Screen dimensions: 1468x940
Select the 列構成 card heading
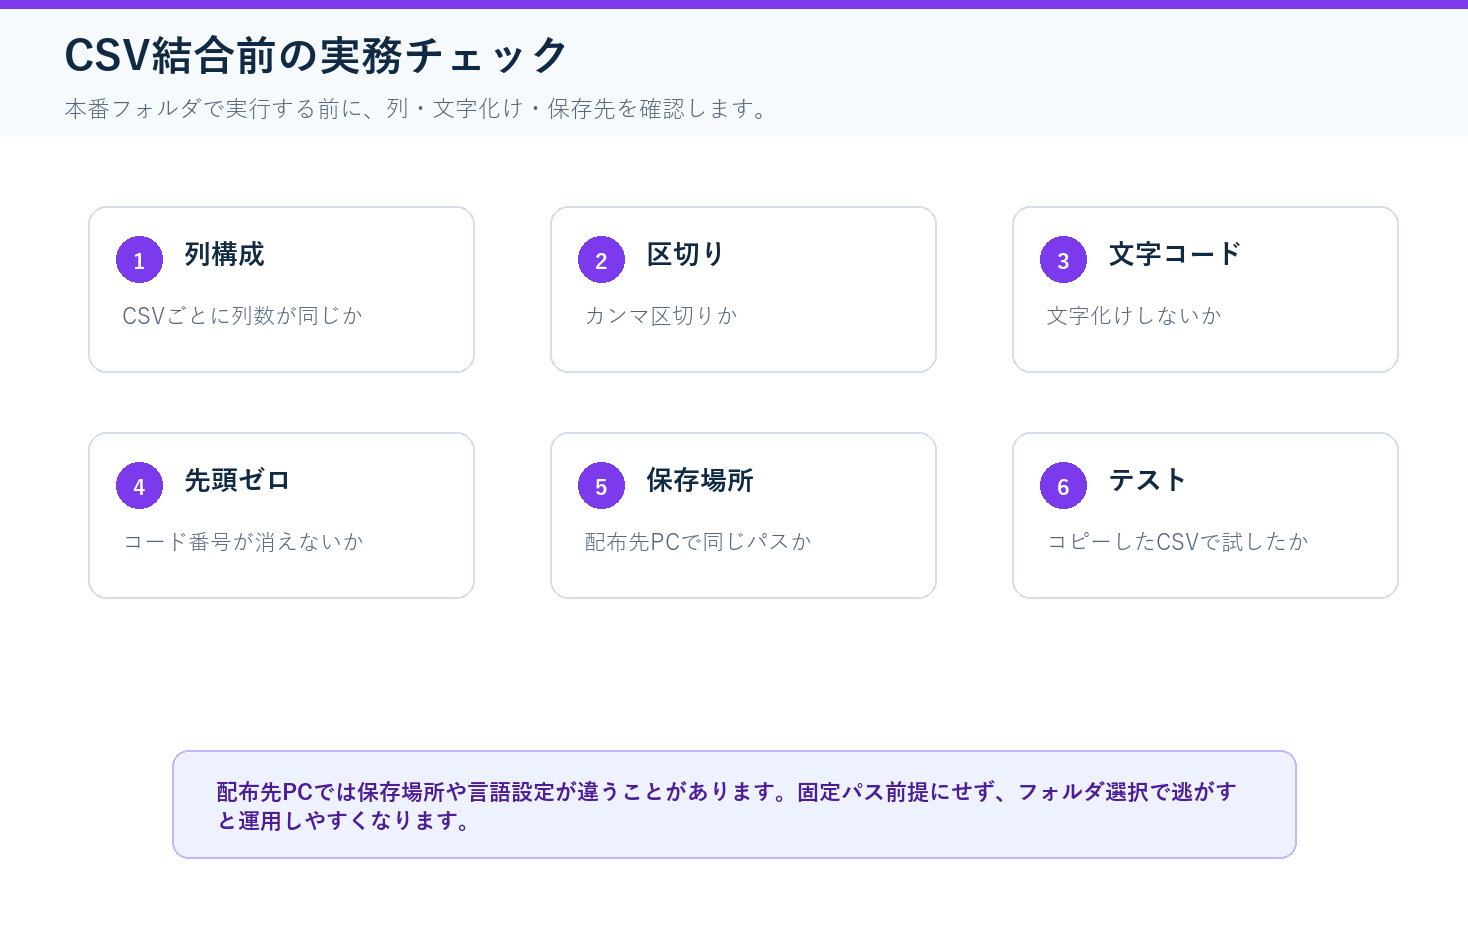(224, 254)
